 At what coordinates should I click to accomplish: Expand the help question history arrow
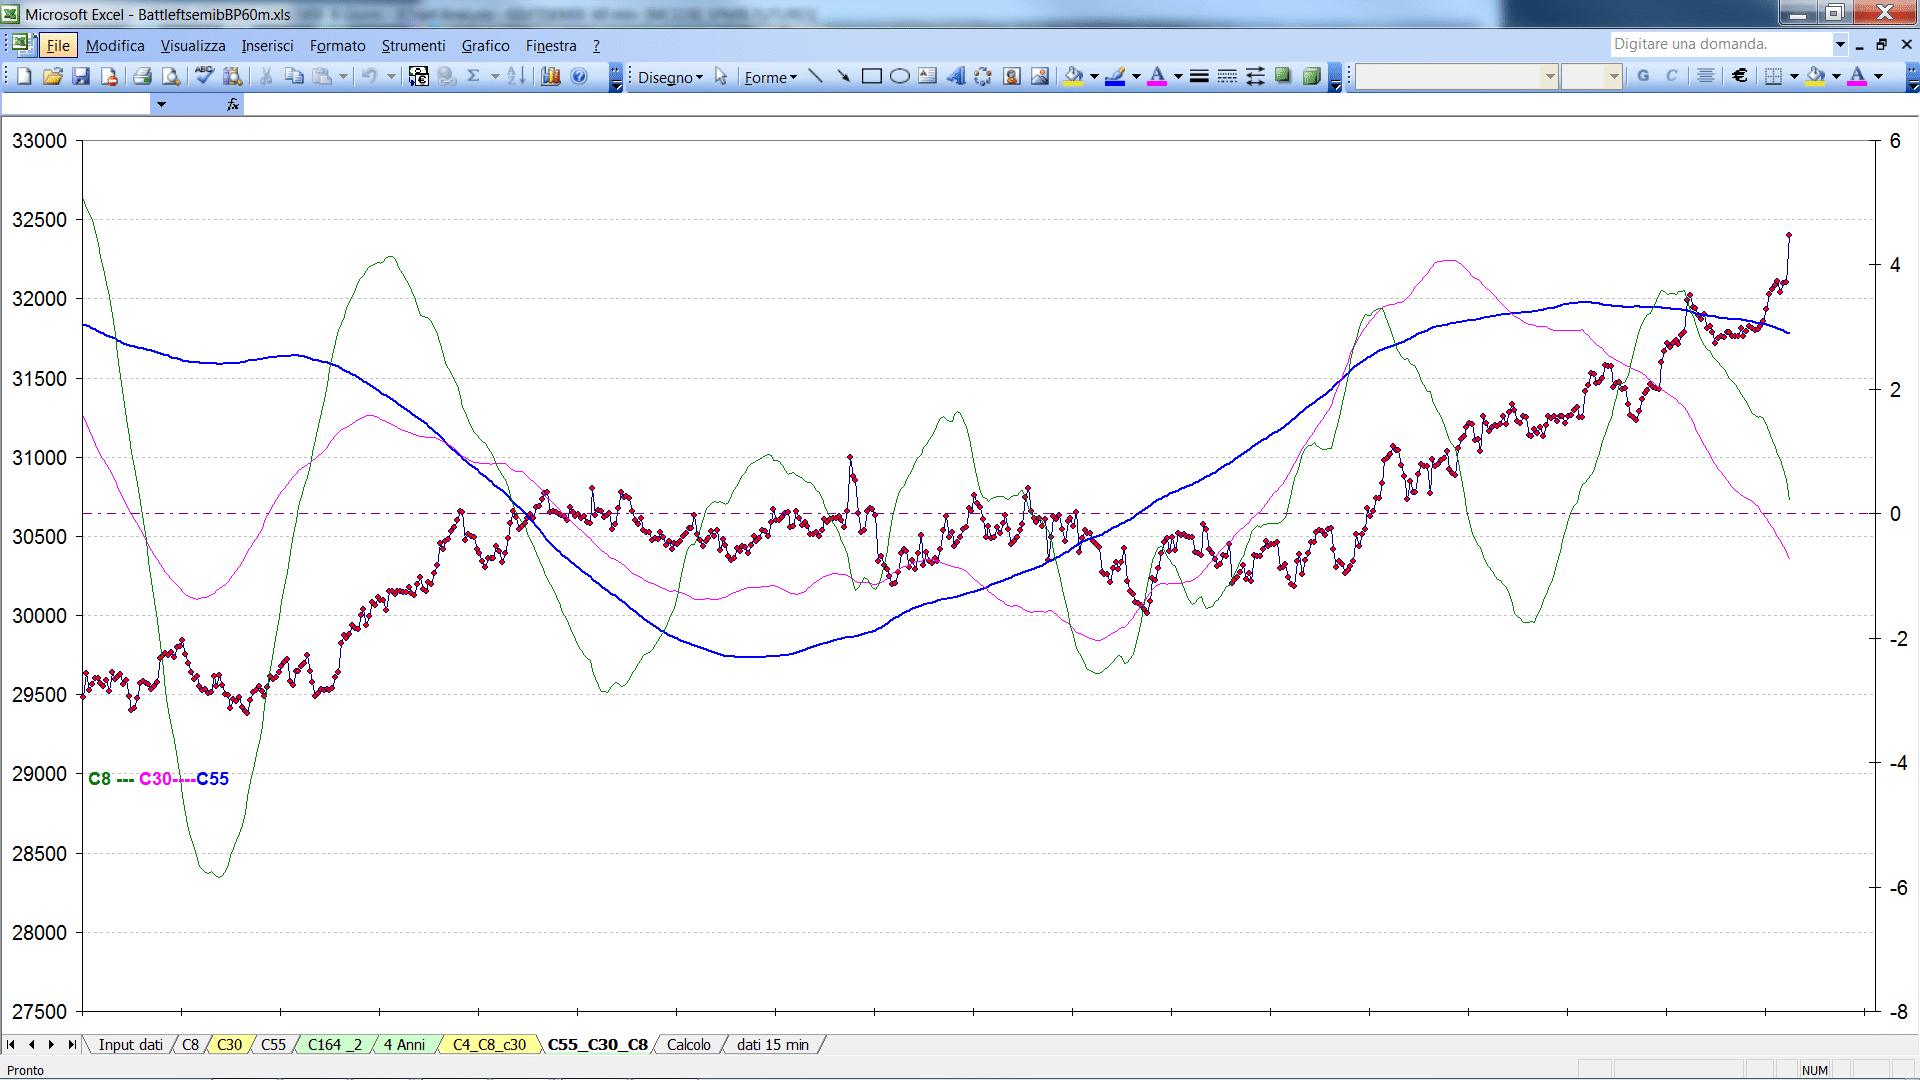(1840, 44)
